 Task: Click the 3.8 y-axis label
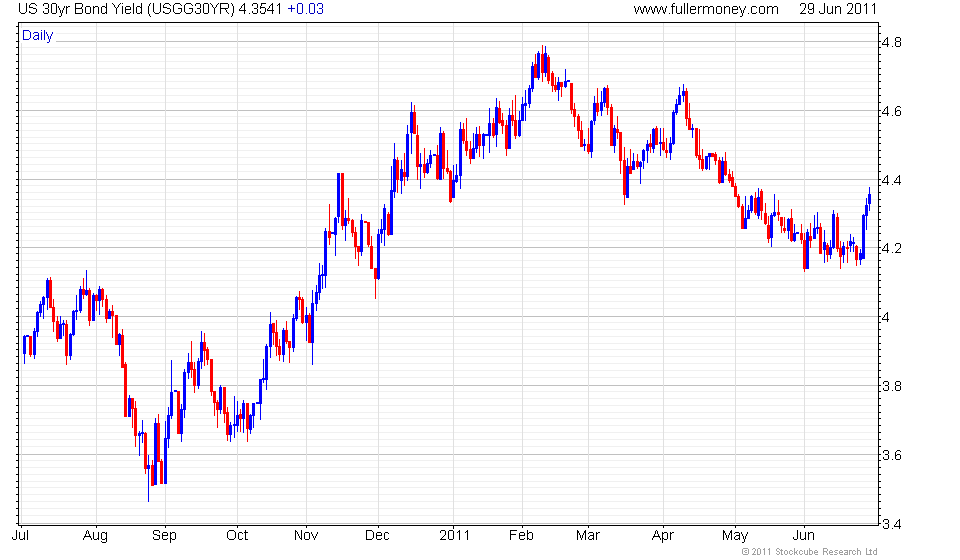pos(891,386)
